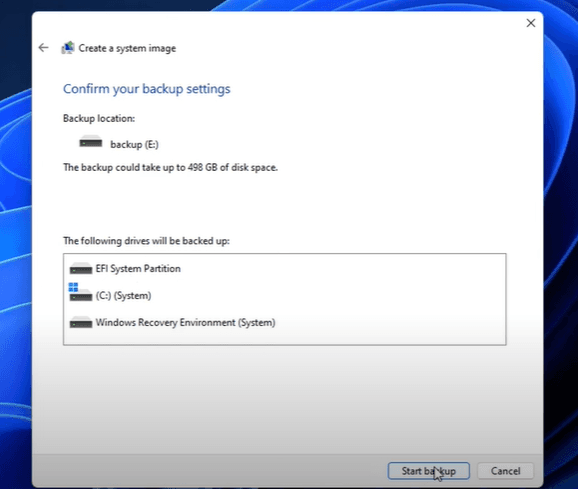Click the drives will be backed up label

point(146,241)
